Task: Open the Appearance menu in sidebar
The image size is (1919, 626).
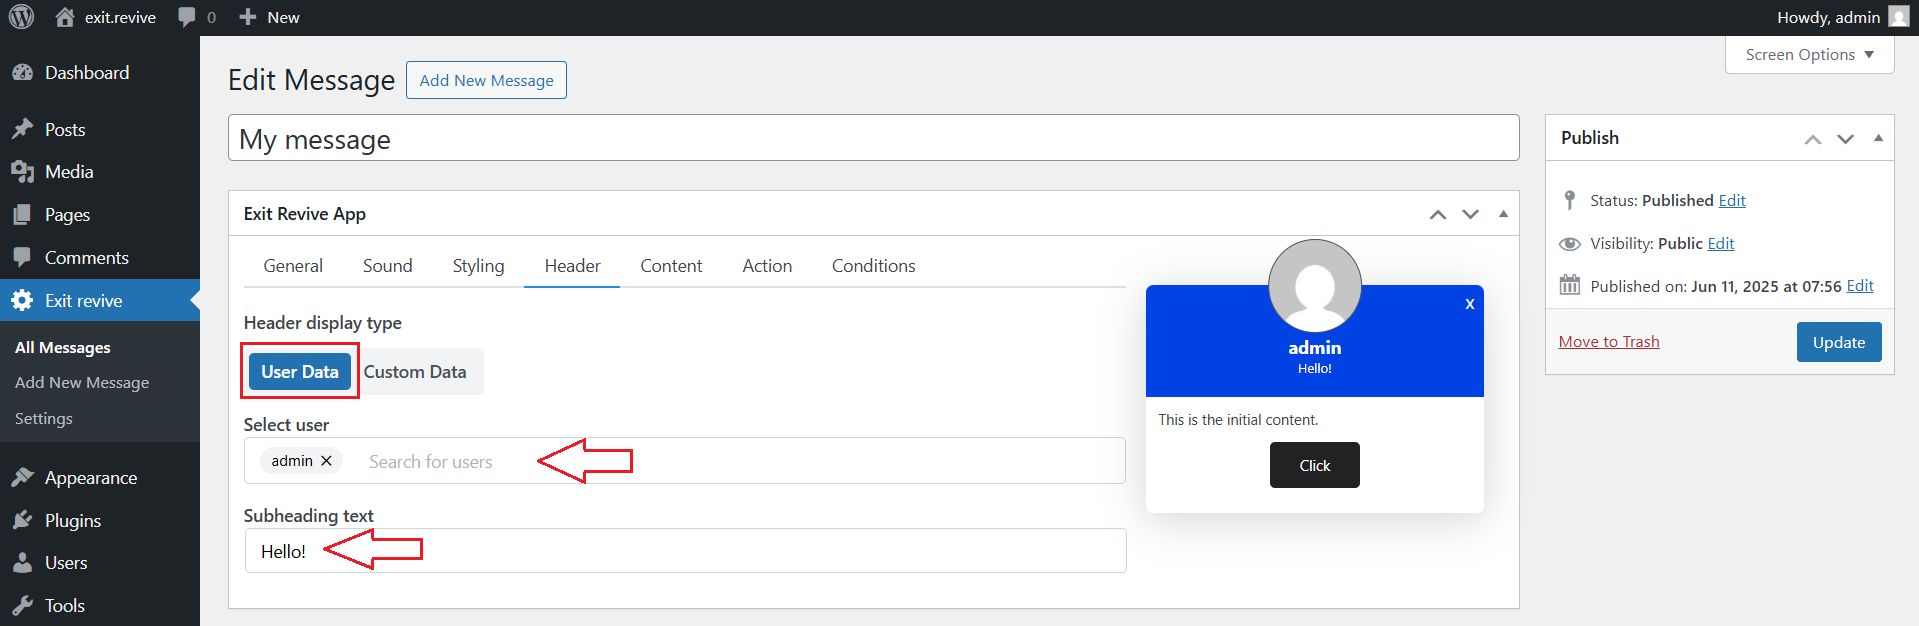Action: click(x=90, y=478)
